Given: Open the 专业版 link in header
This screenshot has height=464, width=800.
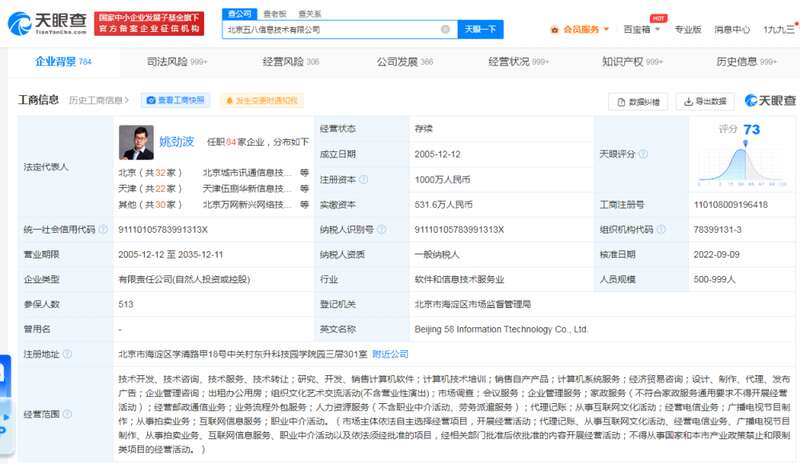Looking at the screenshot, I should tap(688, 30).
